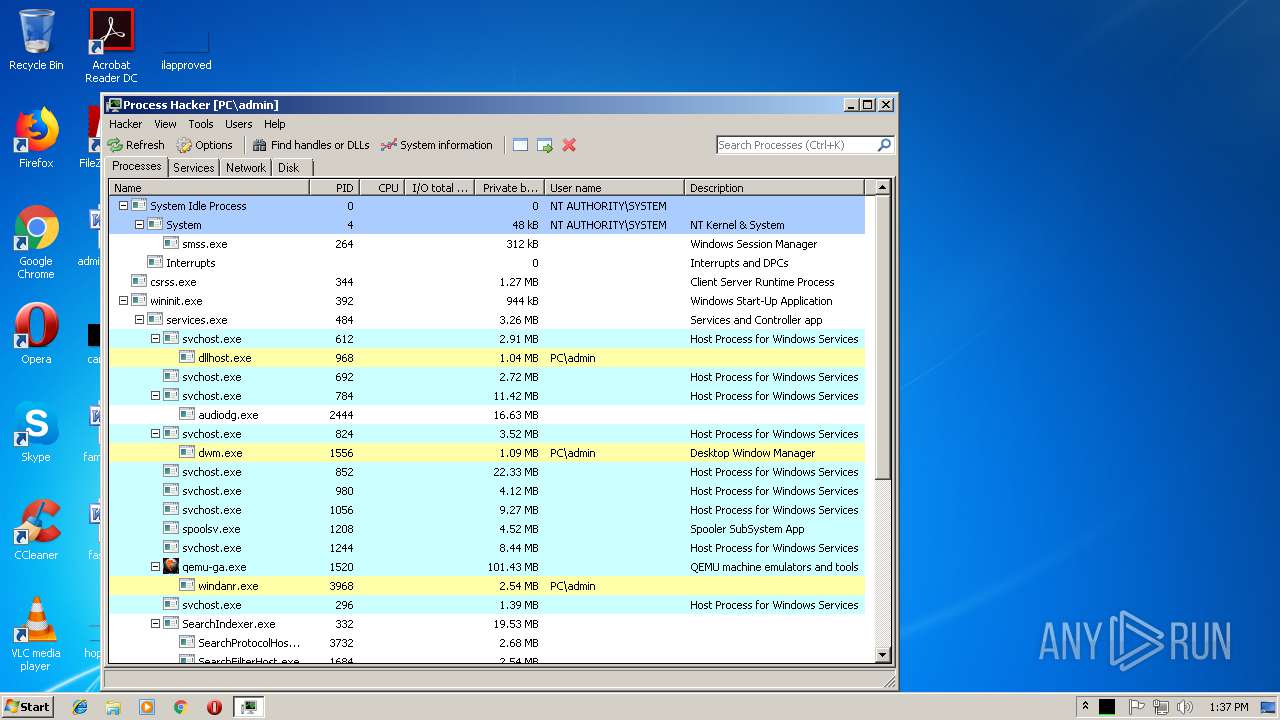Open Recycle Bin desktop icon

(x=36, y=40)
